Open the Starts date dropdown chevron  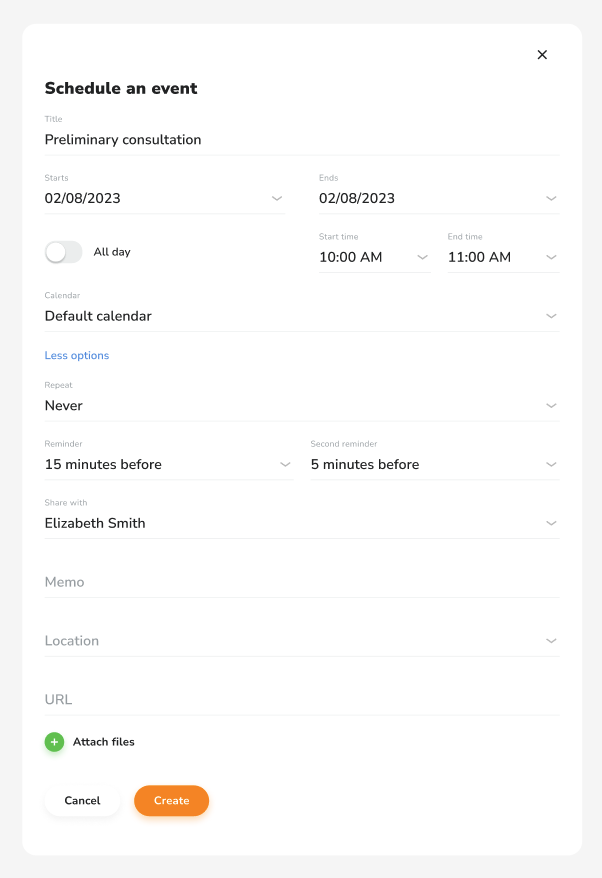[277, 198]
